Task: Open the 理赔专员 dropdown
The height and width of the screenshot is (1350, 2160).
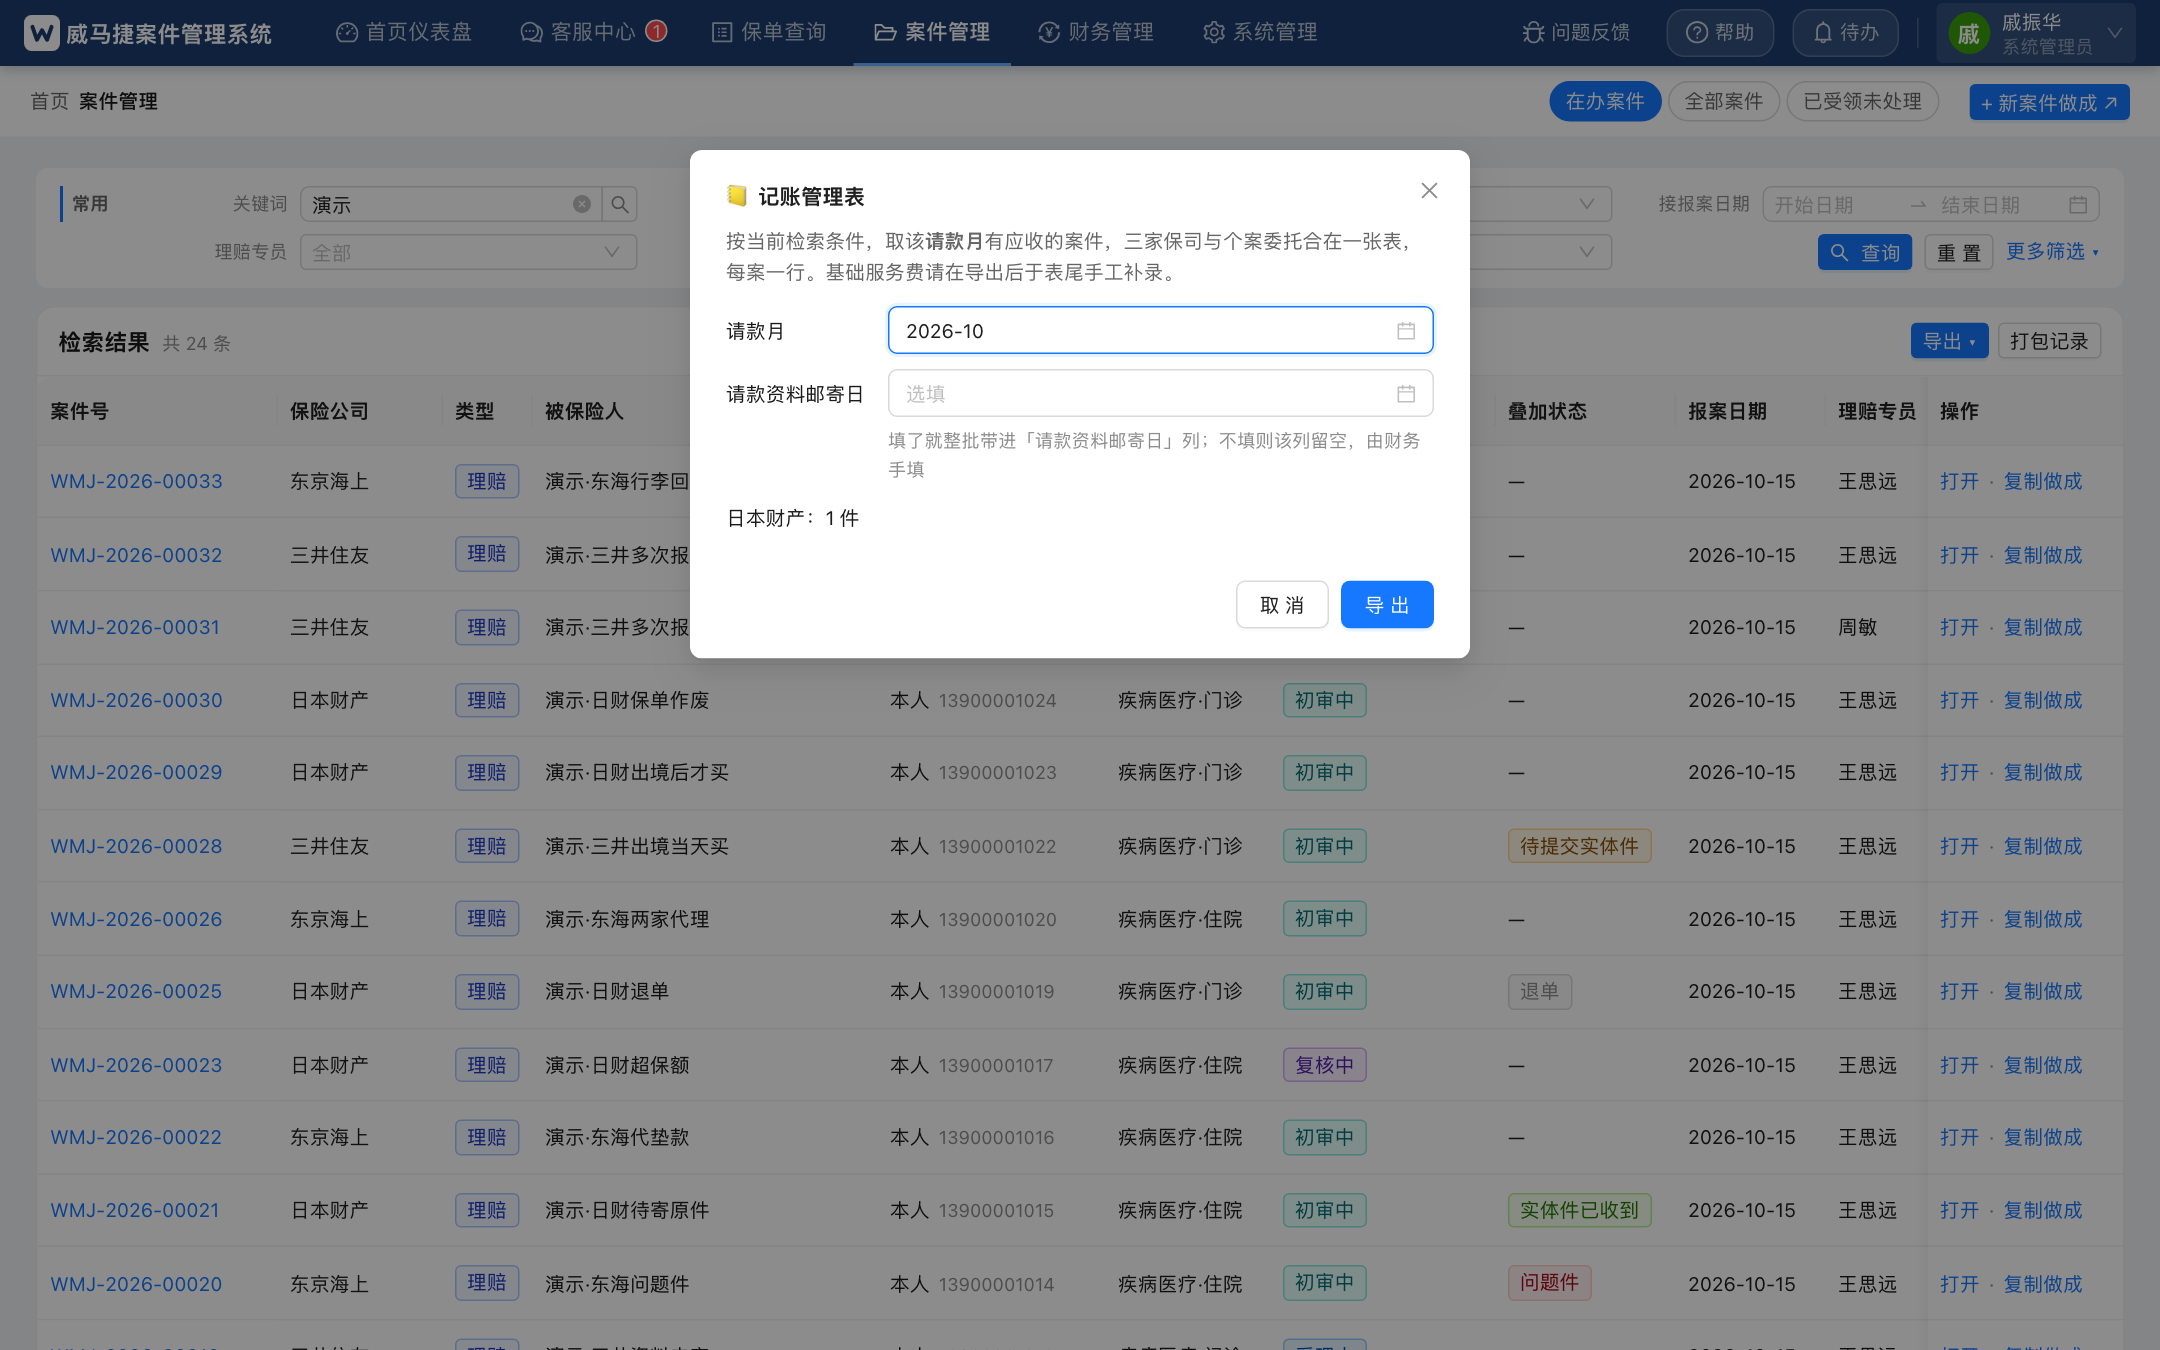Action: pos(468,252)
